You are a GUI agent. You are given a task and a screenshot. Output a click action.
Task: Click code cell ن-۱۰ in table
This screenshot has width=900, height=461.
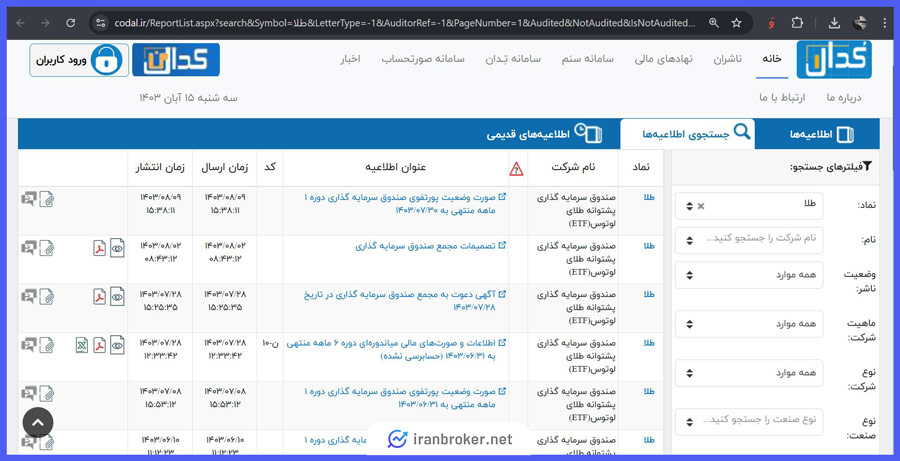coord(270,343)
